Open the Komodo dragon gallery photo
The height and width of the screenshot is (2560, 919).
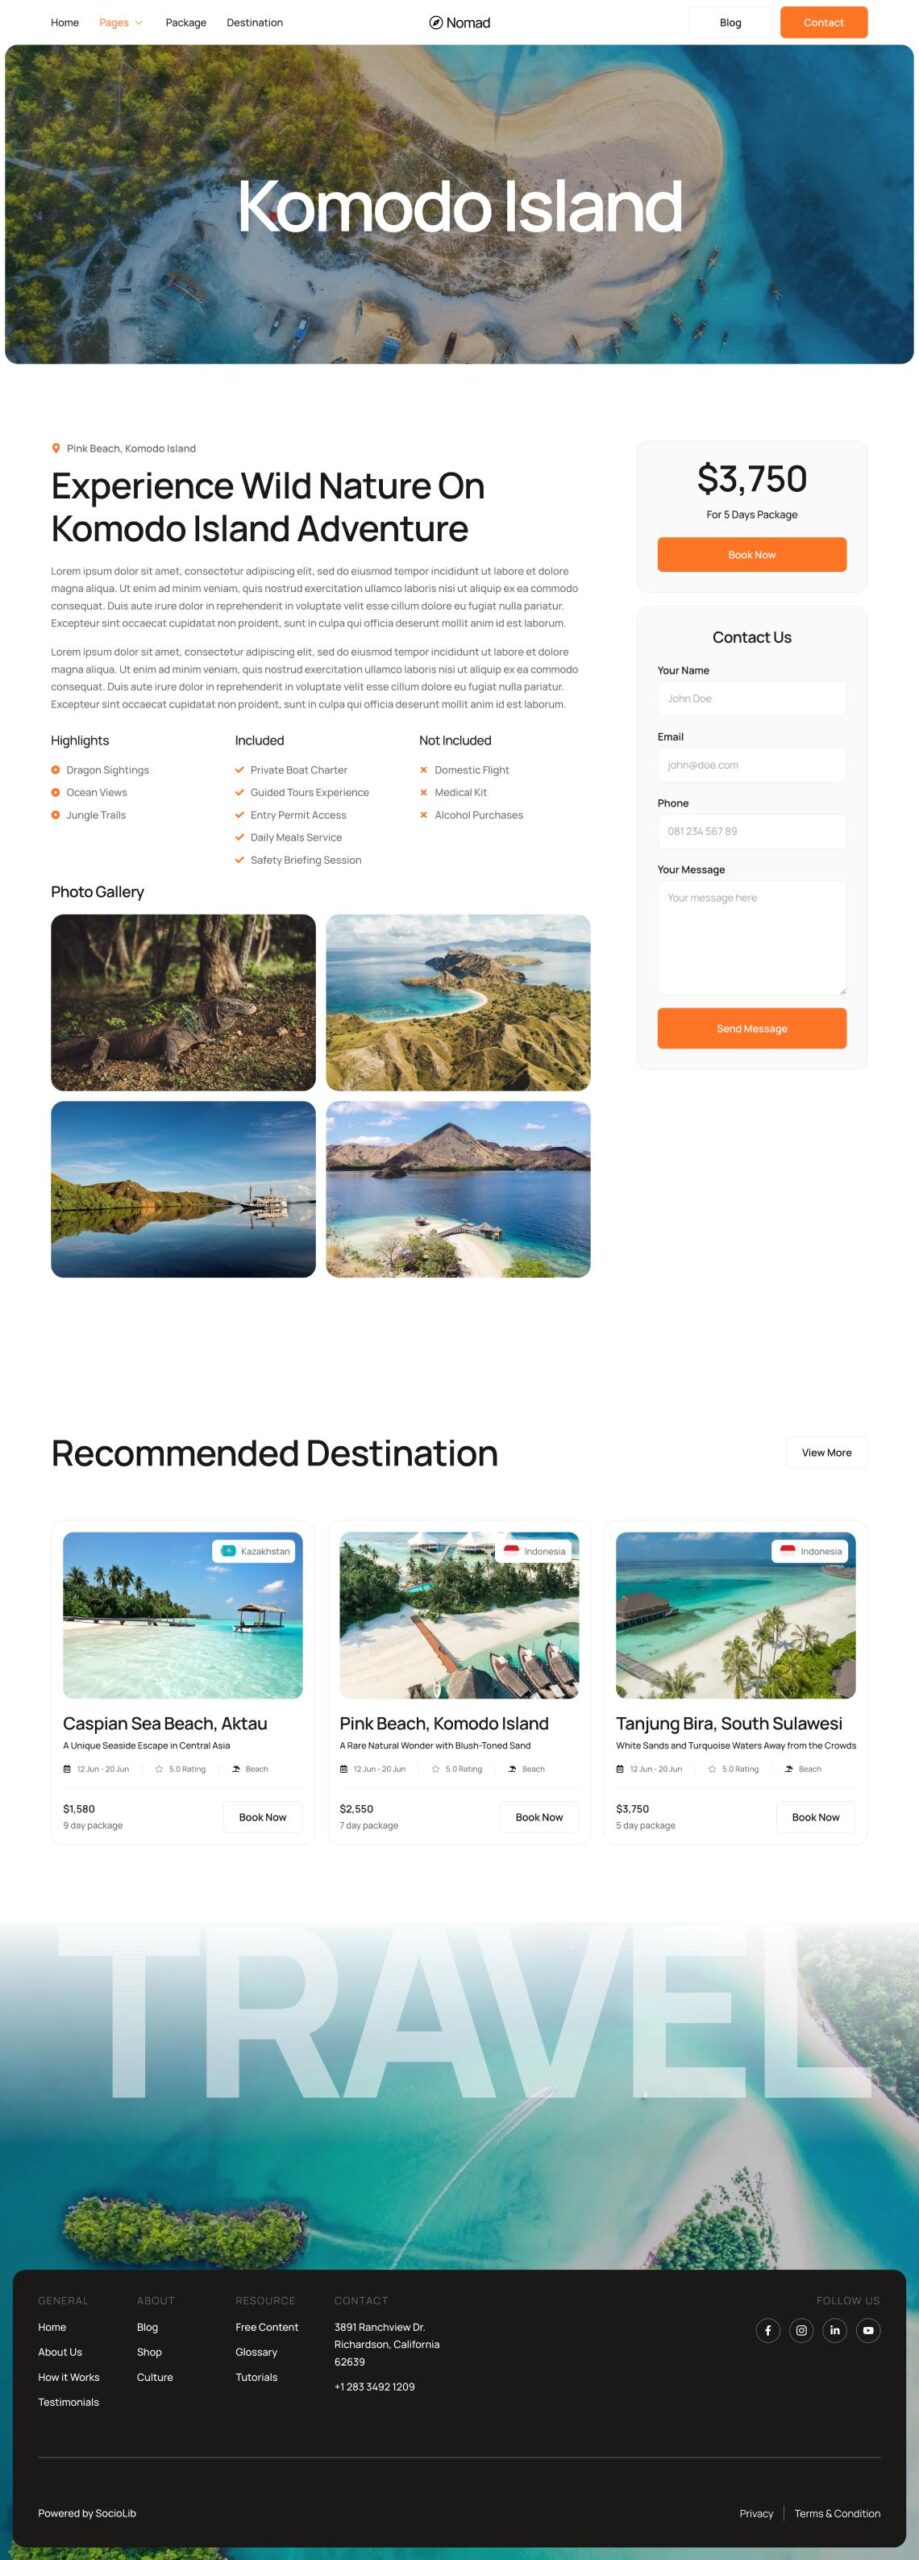(183, 1002)
